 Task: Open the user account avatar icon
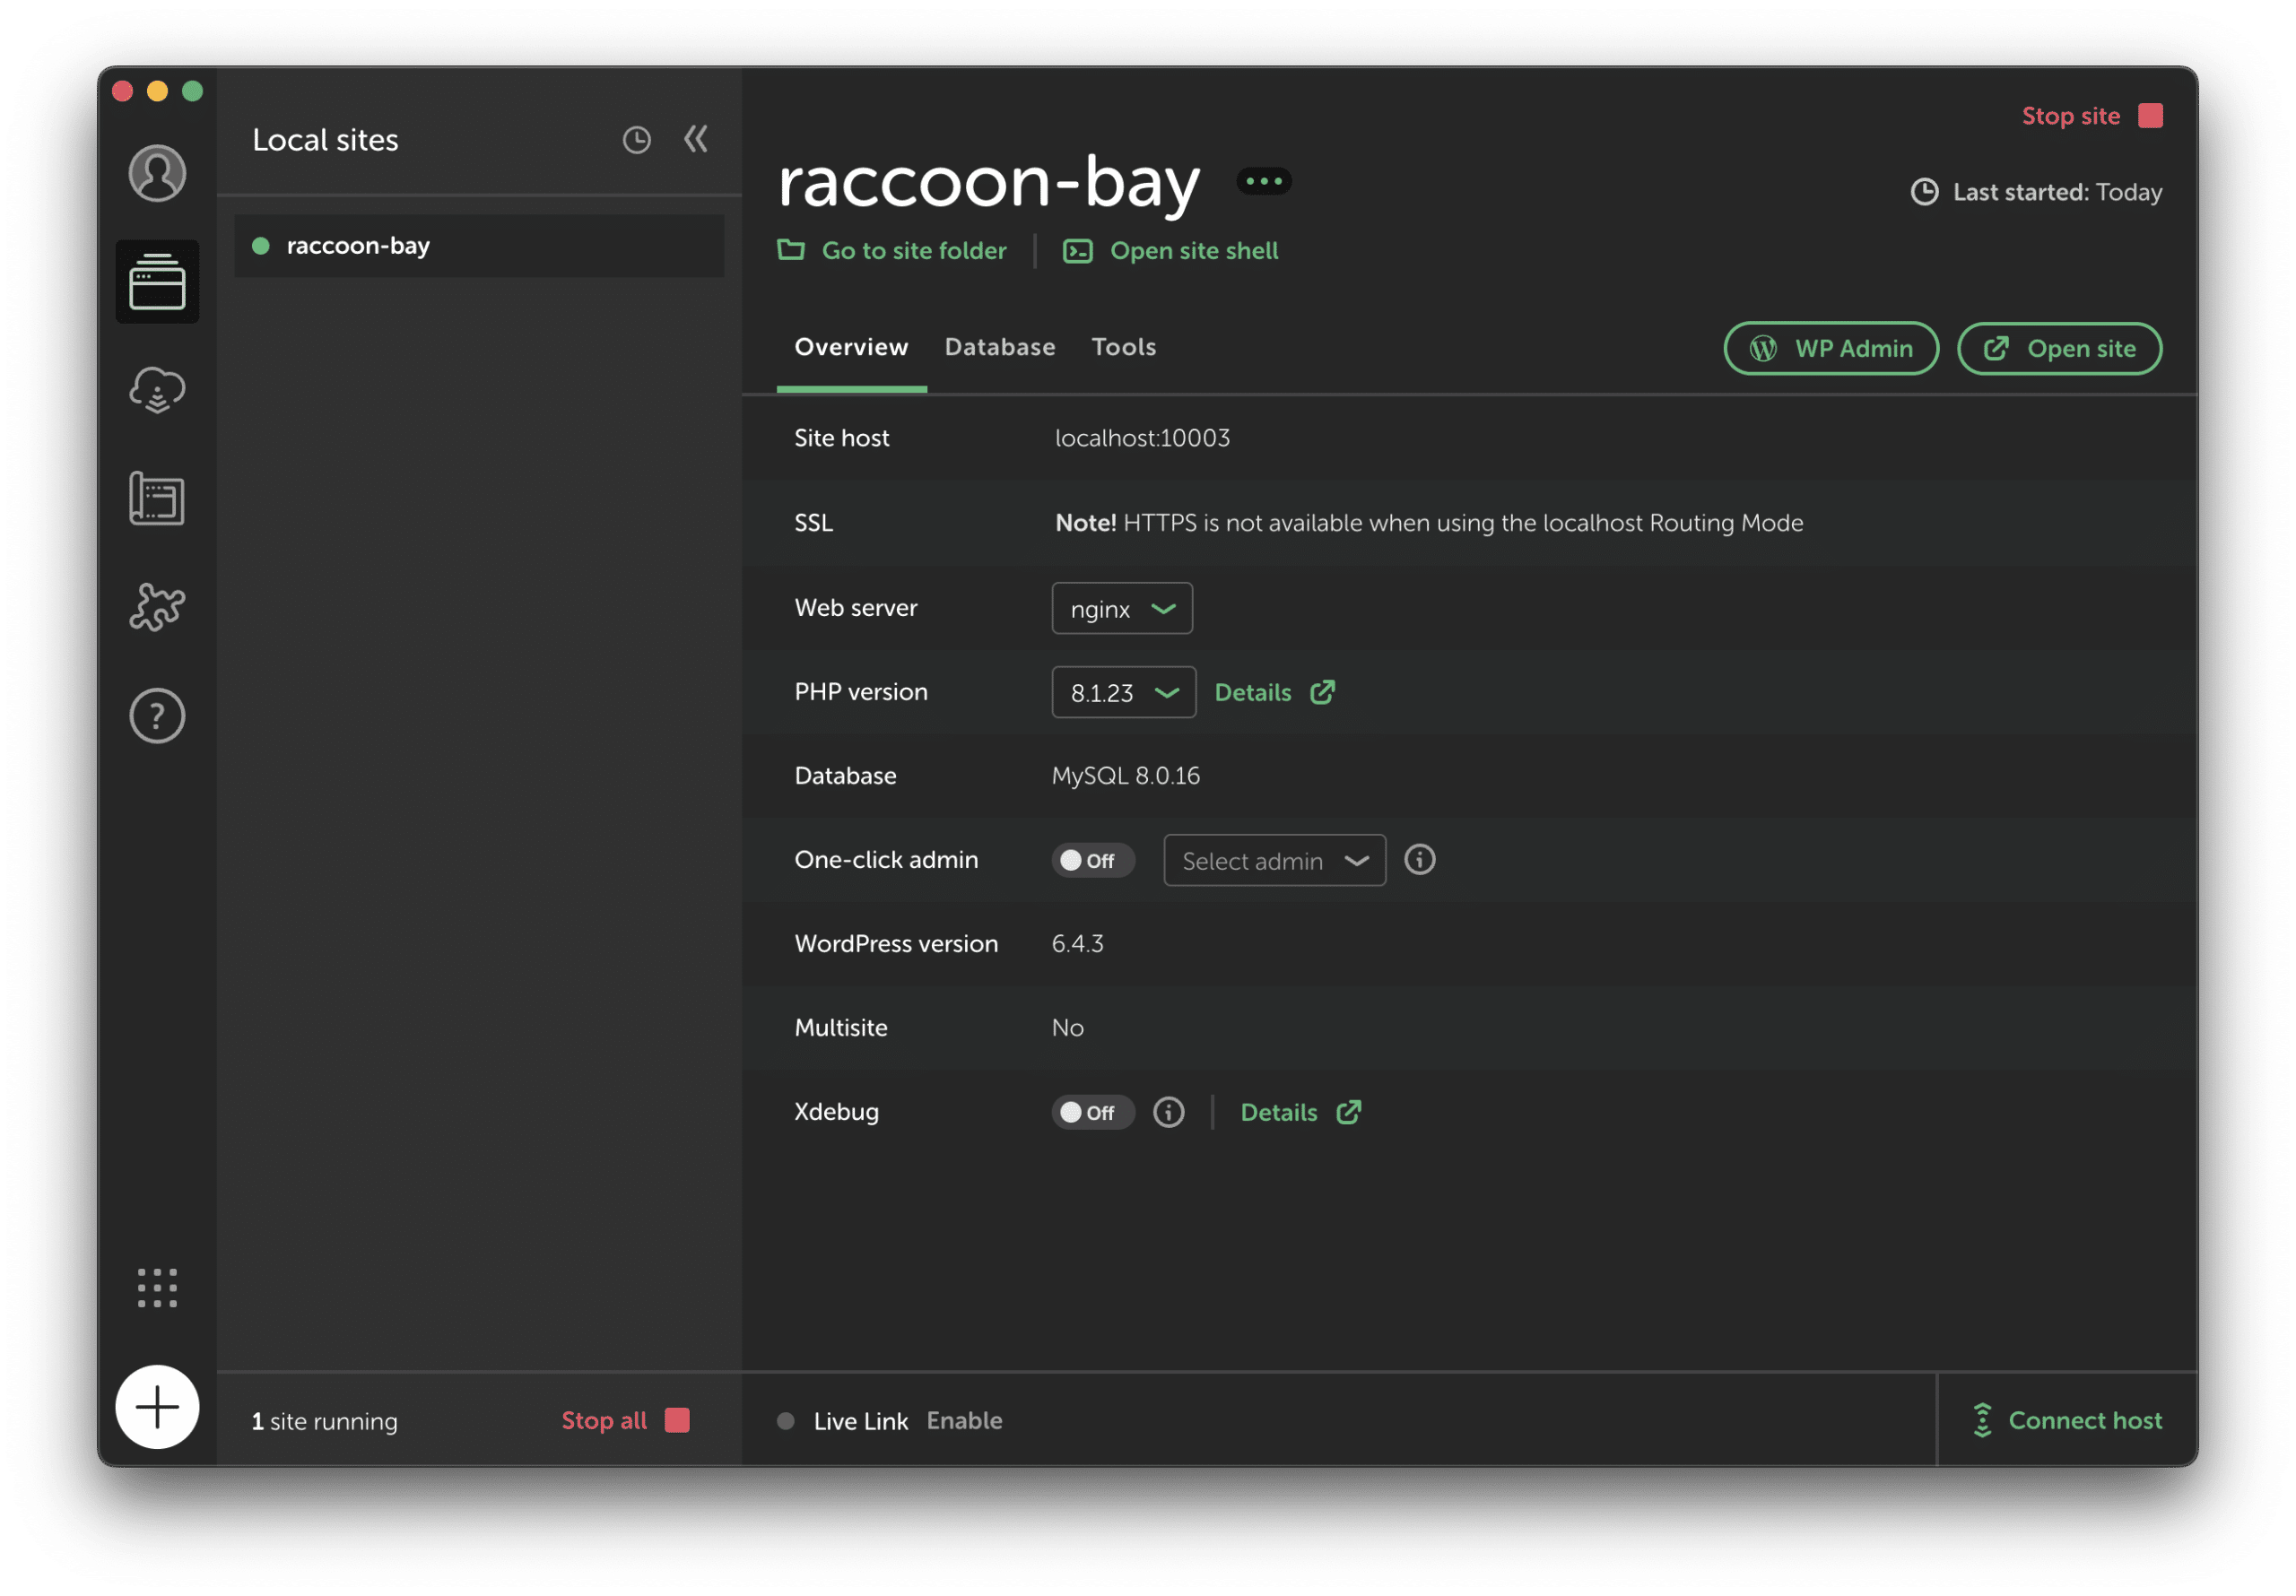157,173
